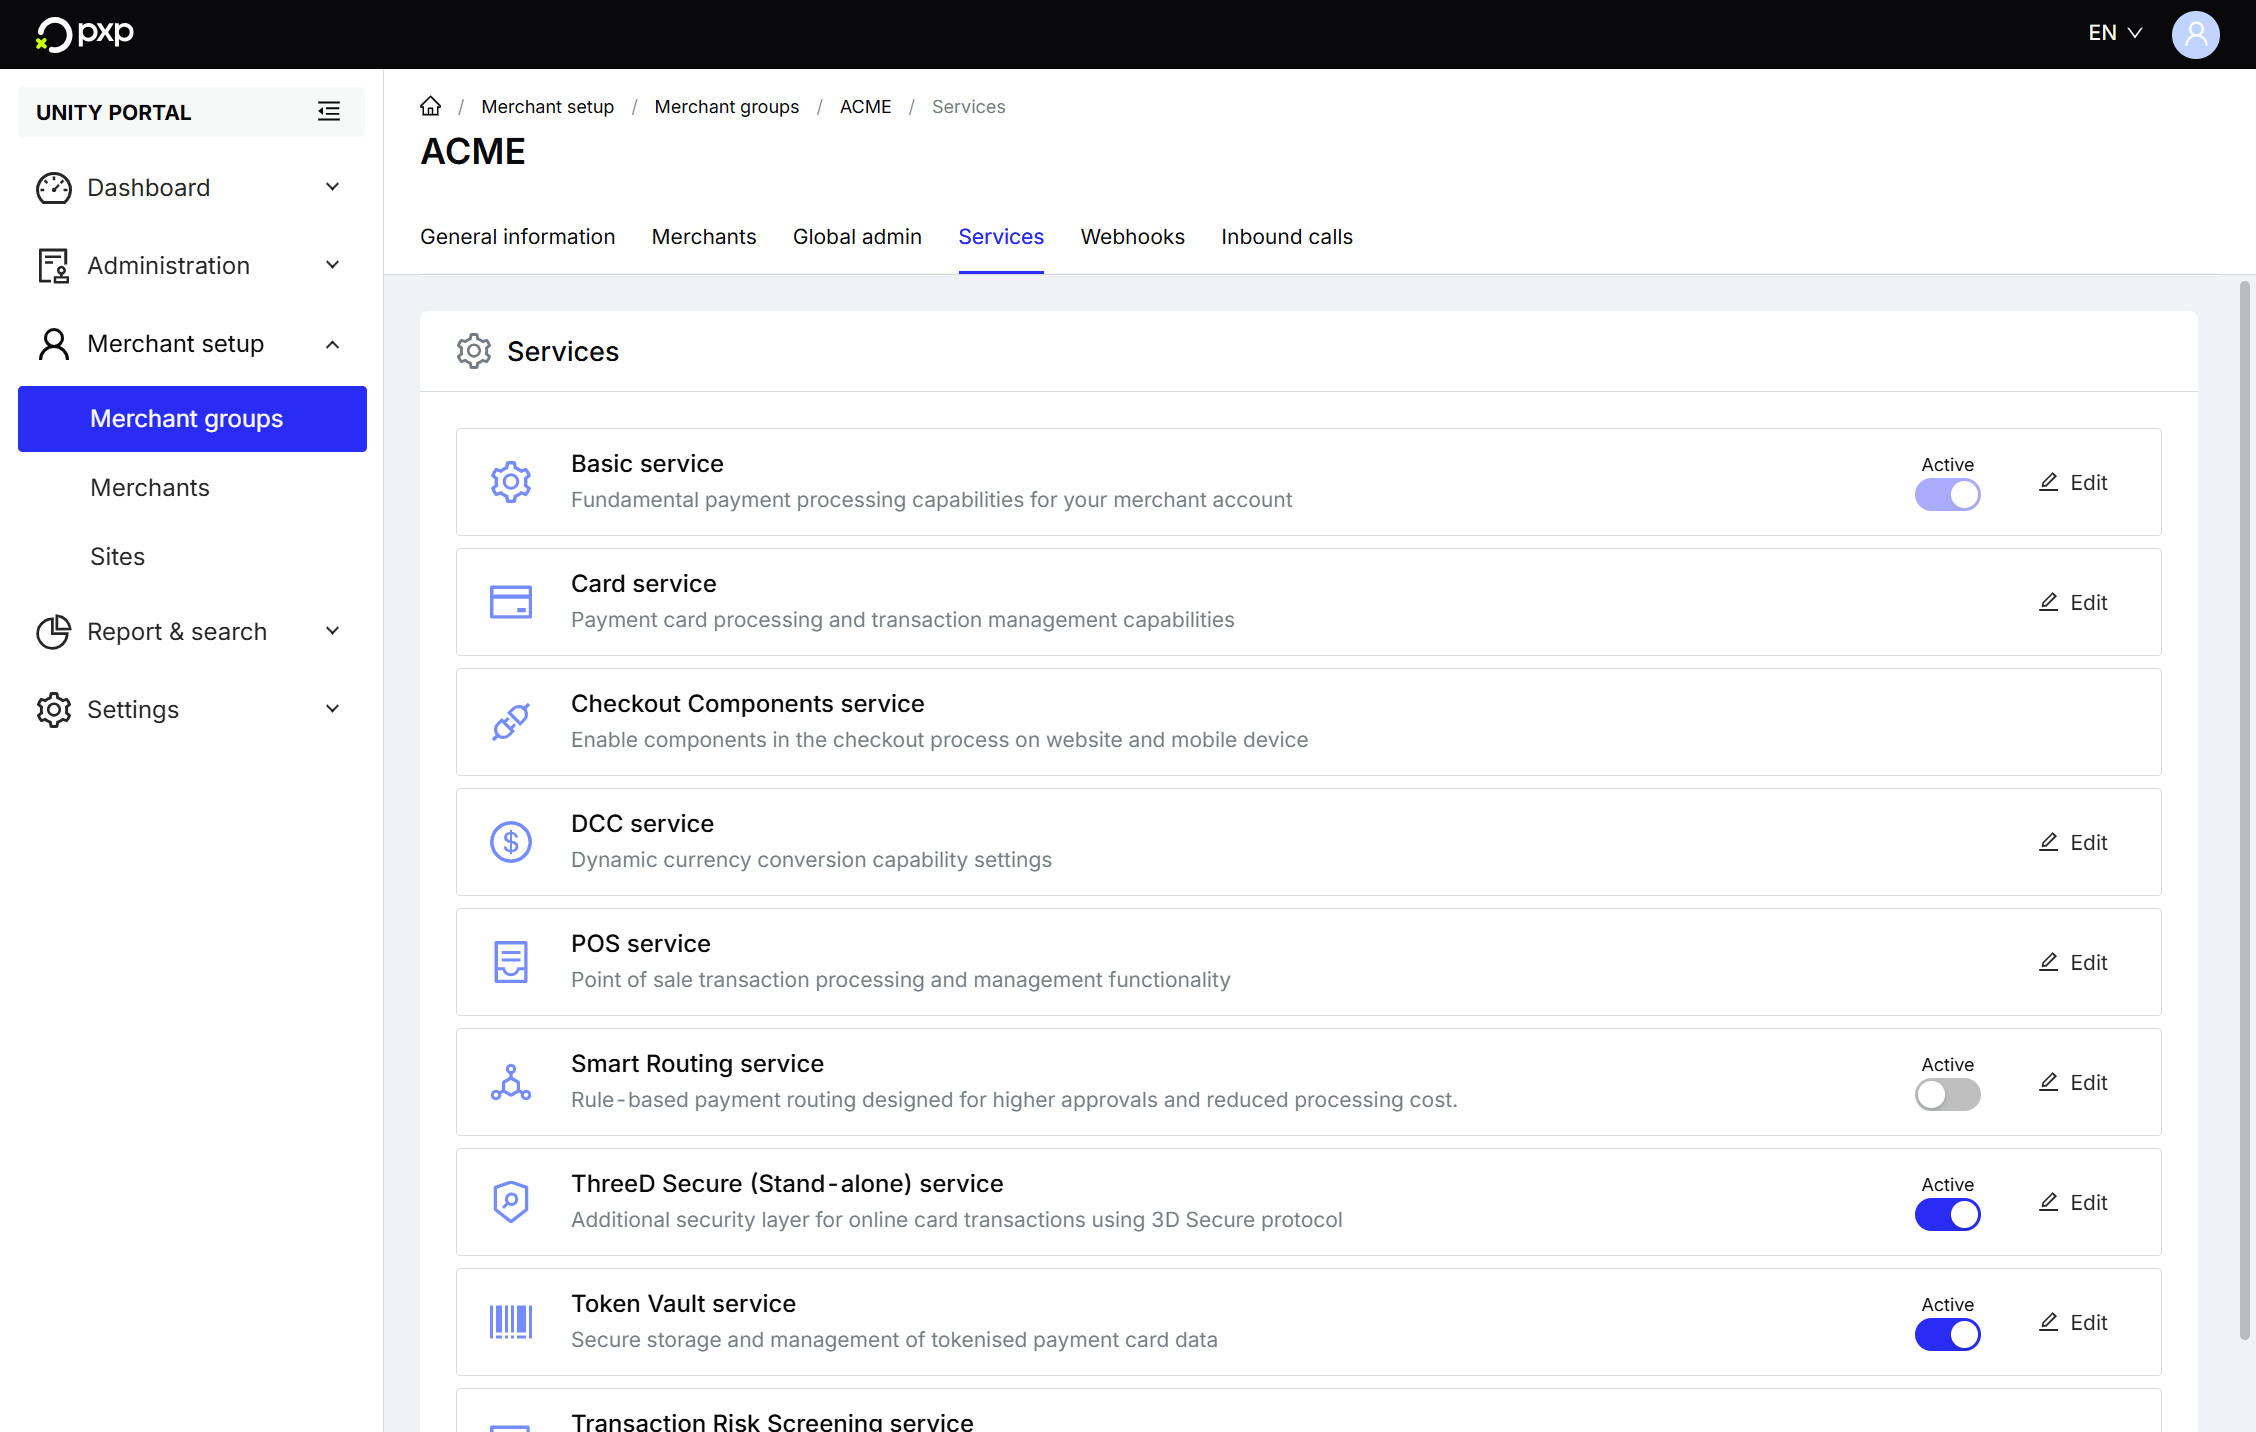Switch to the Inbound calls tab
Screen dimensions: 2256x1432
point(1286,237)
